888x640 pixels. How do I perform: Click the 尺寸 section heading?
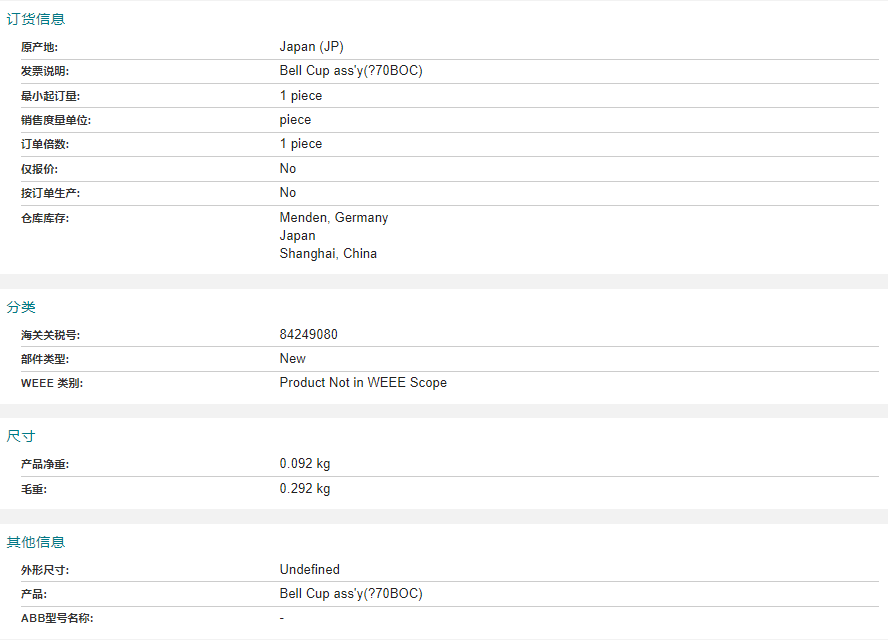pyautogui.click(x=21, y=436)
